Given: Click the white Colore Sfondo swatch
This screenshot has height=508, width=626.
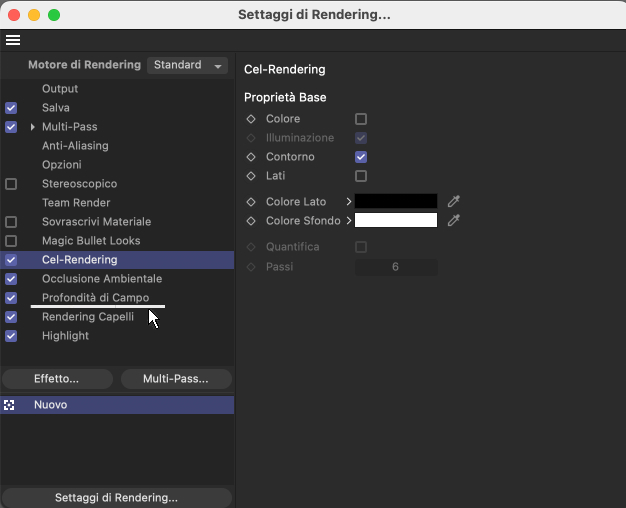Looking at the screenshot, I should pyautogui.click(x=396, y=220).
